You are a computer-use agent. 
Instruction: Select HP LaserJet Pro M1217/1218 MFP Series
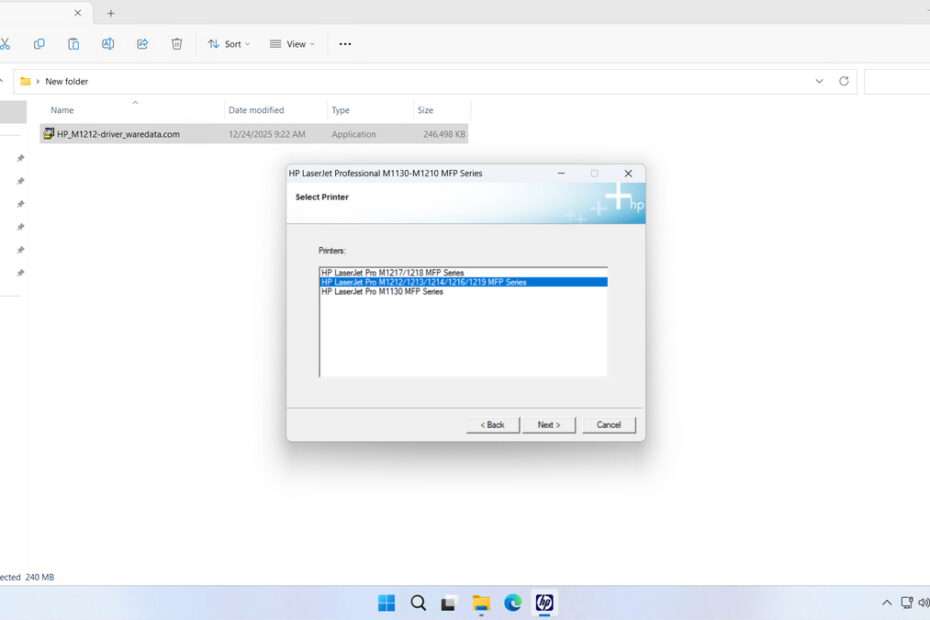(392, 272)
